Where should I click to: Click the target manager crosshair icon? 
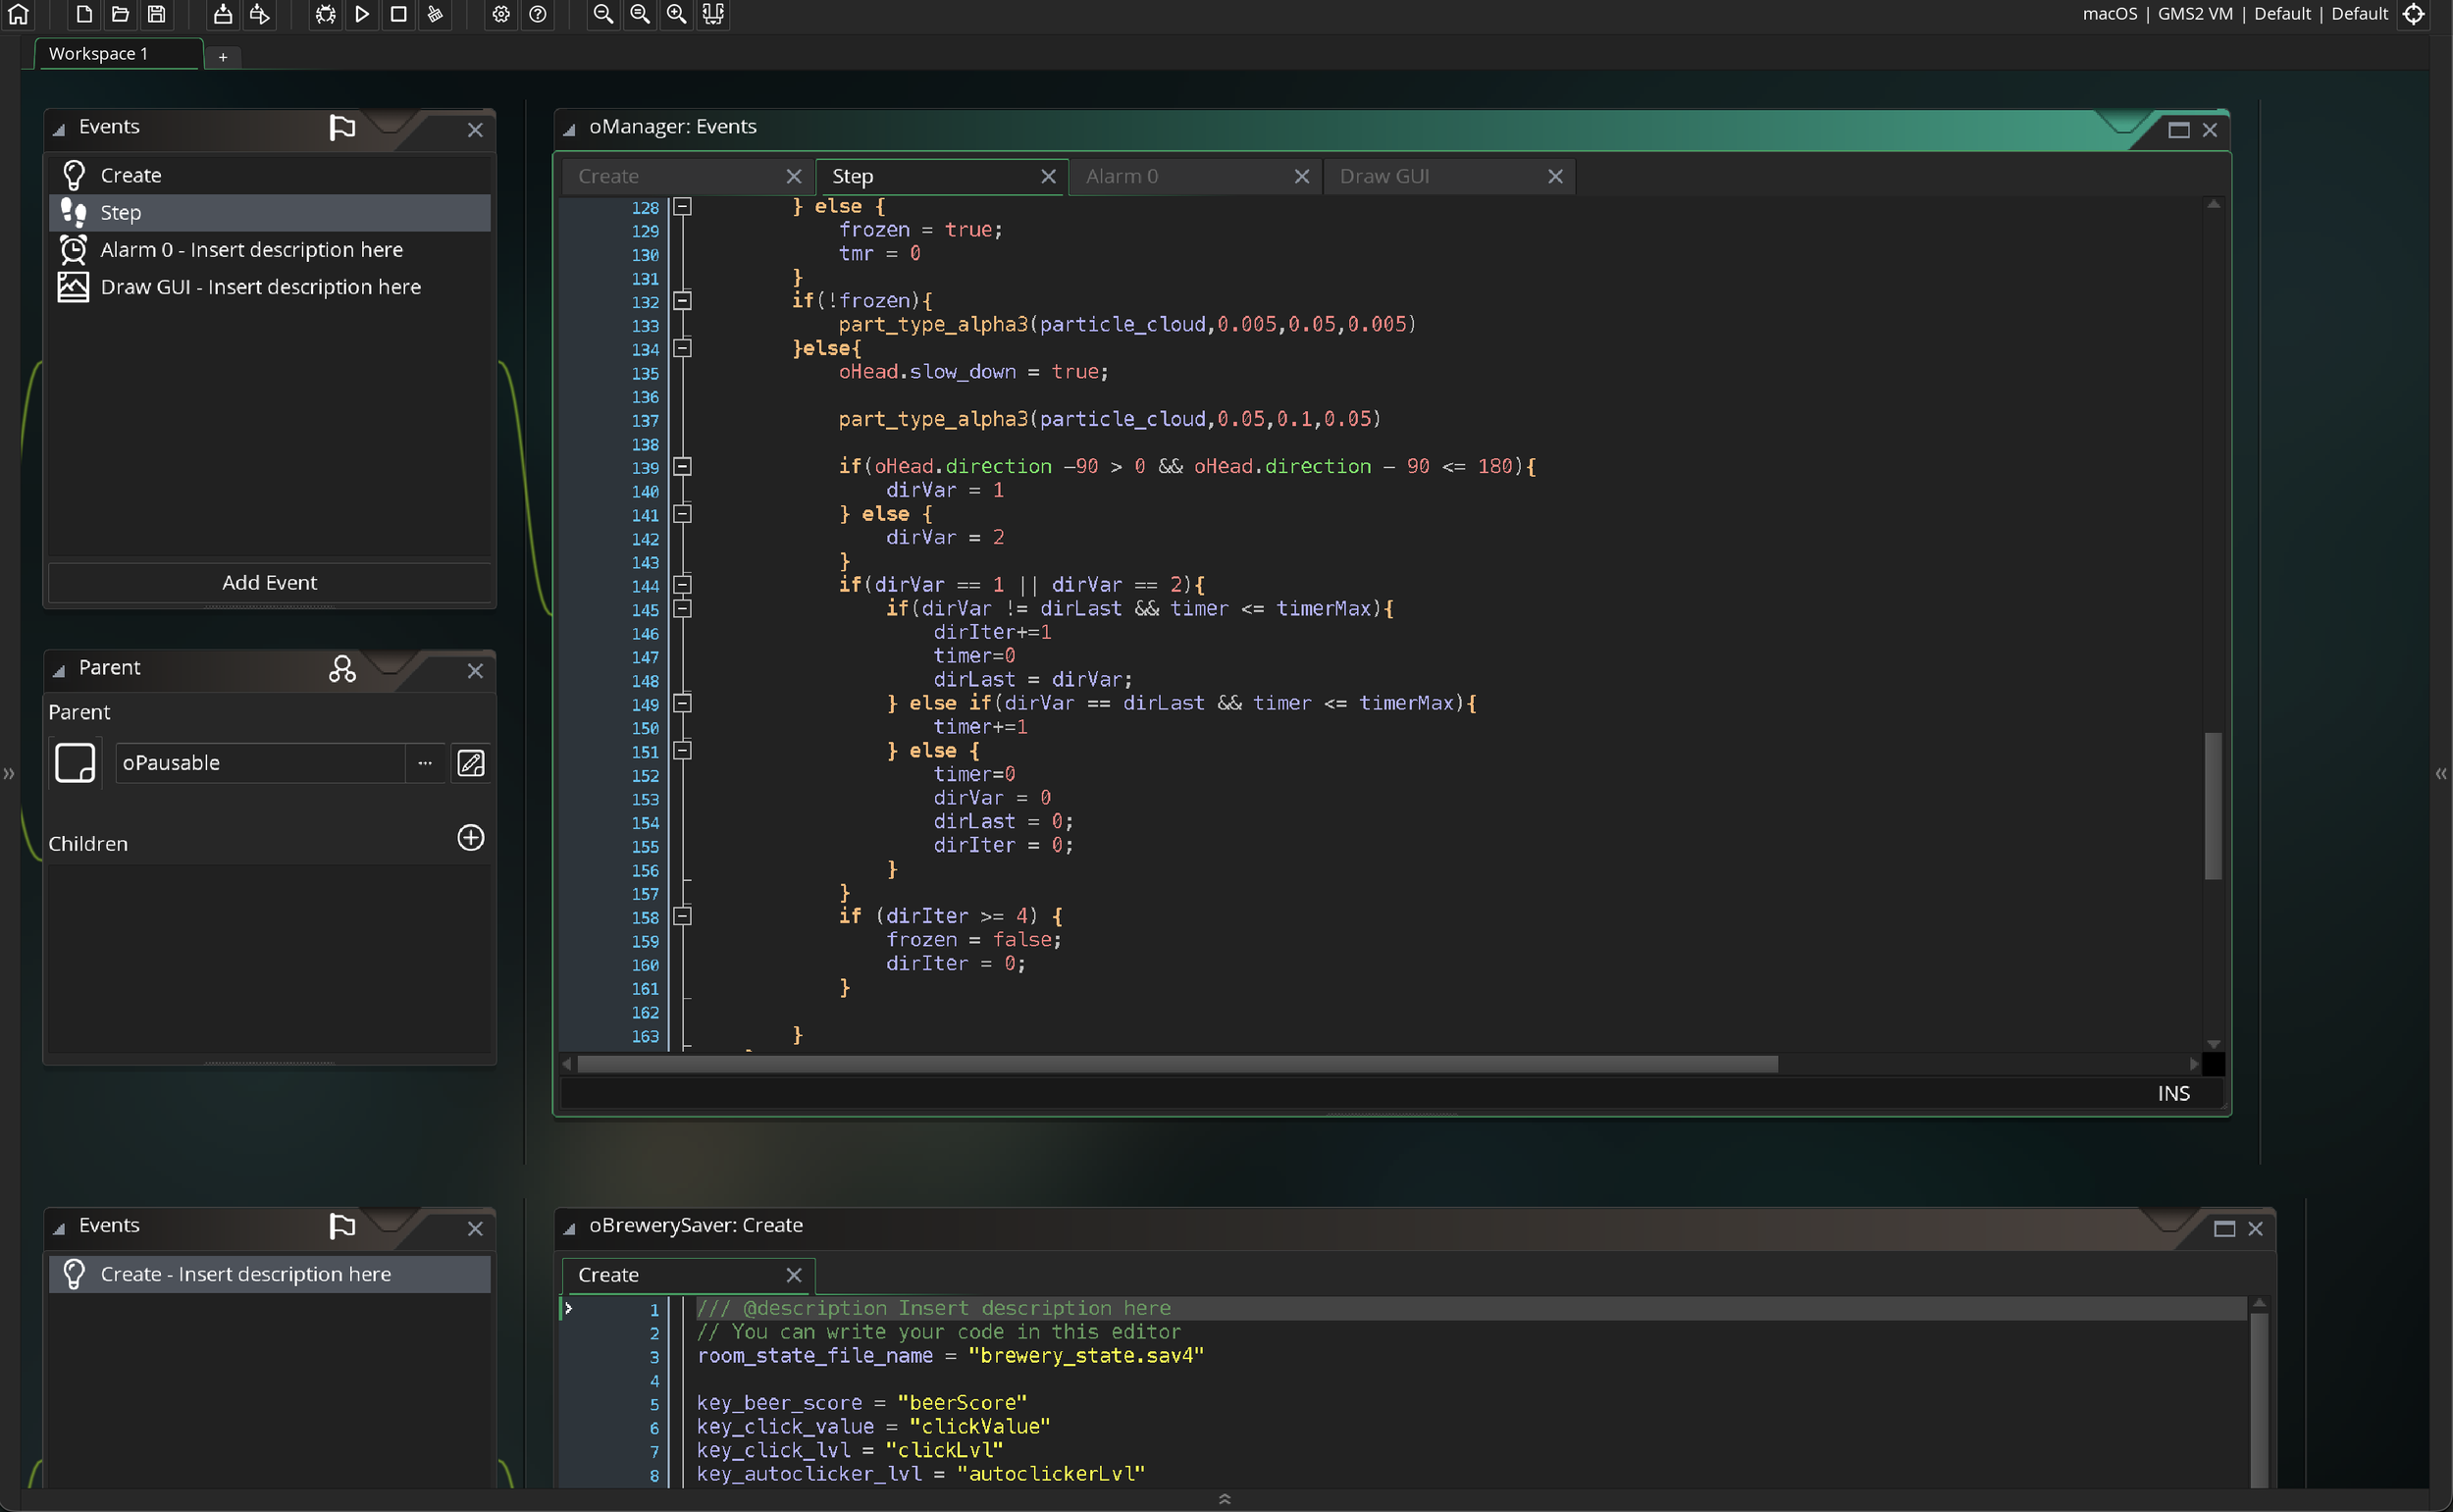pyautogui.click(x=2413, y=14)
